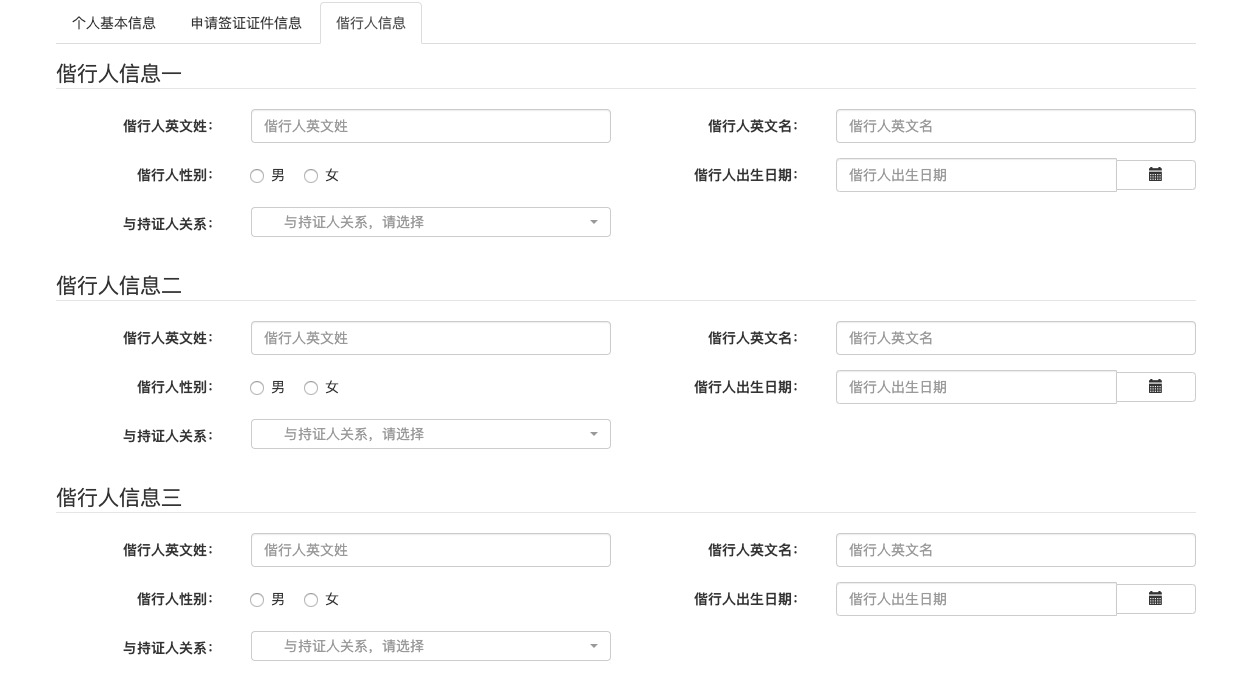The image size is (1254, 697).
Task: Open calendar picker for companion one birthdate
Action: (1155, 175)
